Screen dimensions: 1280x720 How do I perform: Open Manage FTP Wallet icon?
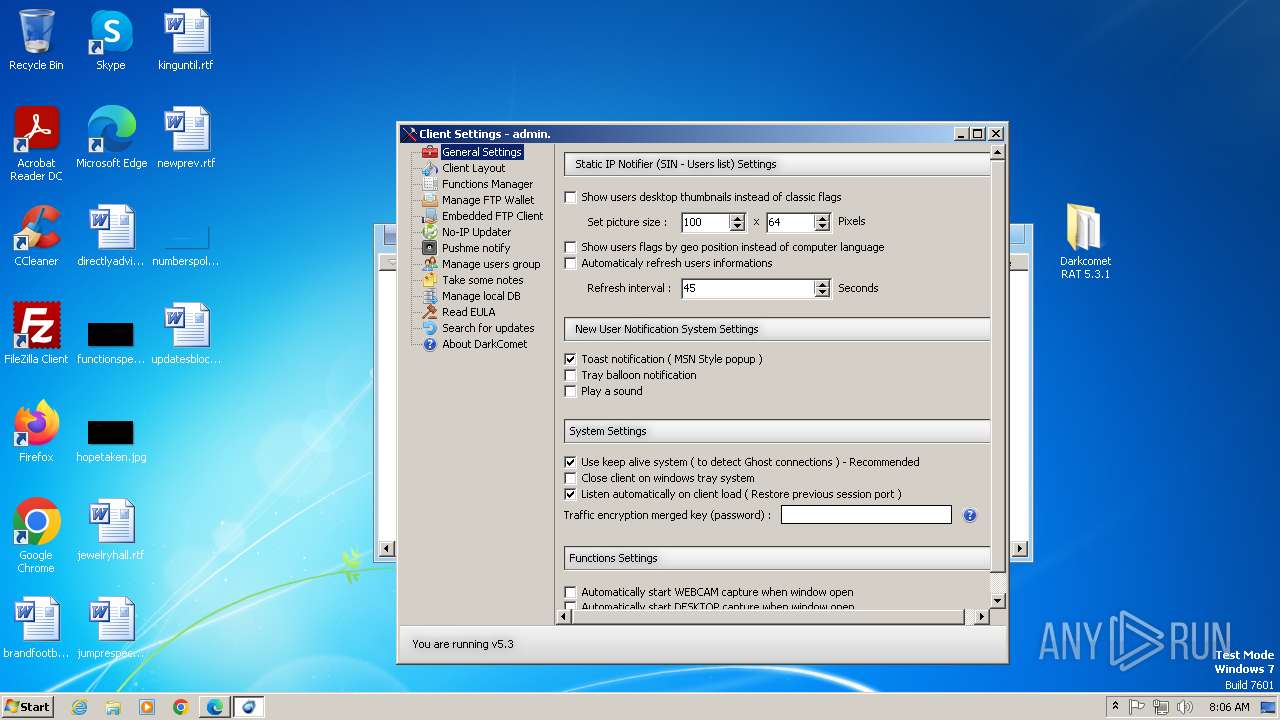pos(430,200)
